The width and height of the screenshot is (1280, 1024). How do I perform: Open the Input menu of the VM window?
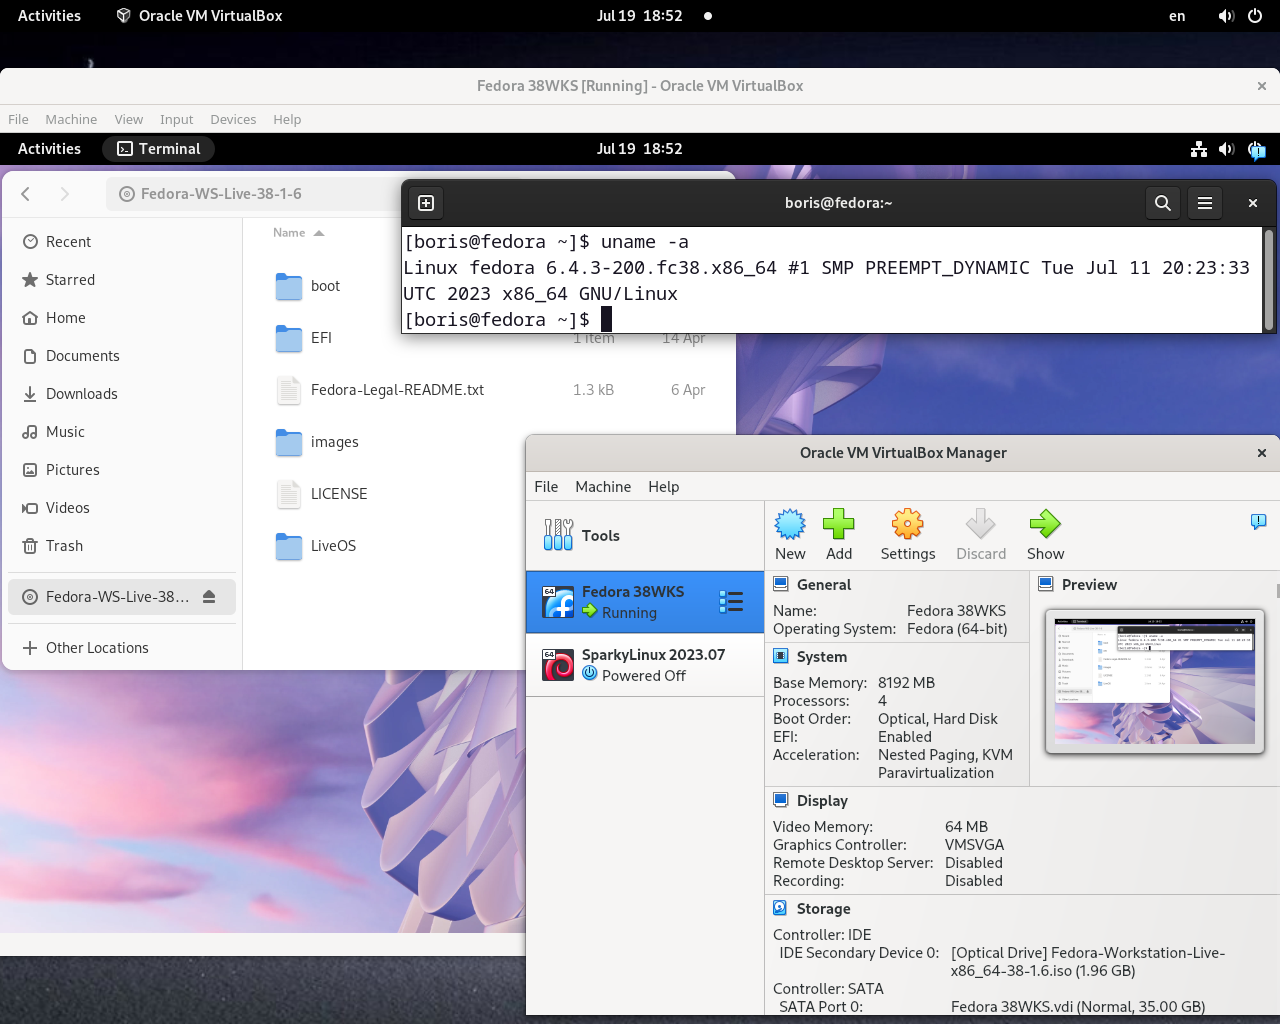(x=177, y=119)
